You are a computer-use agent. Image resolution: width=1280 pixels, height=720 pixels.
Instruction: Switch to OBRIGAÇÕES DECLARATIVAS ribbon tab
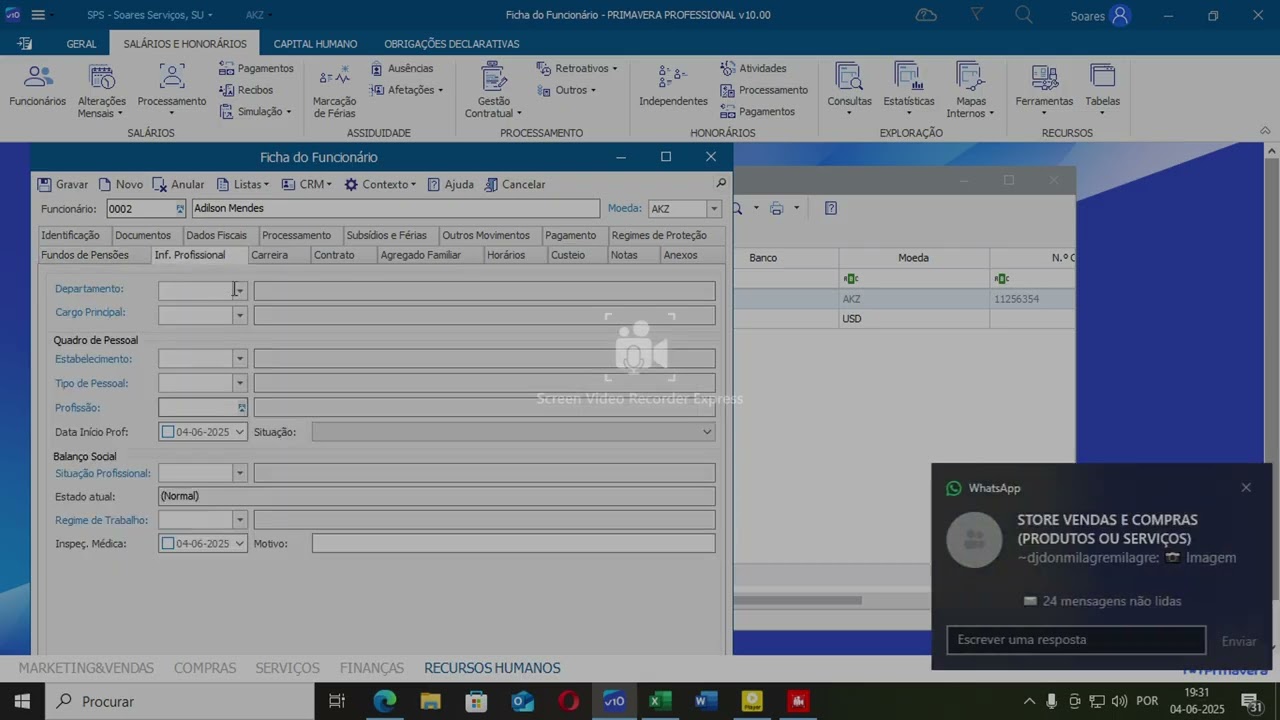coord(452,44)
